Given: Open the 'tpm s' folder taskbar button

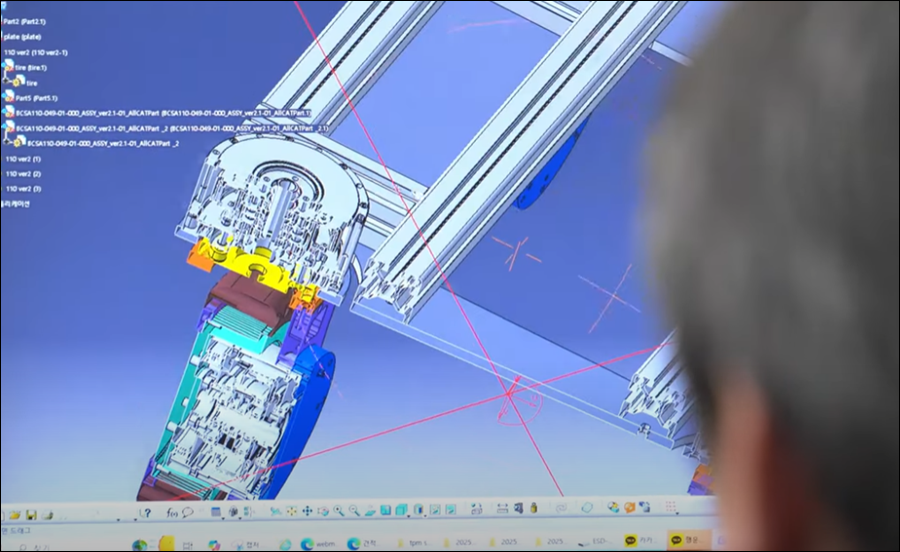Looking at the screenshot, I should [x=414, y=543].
